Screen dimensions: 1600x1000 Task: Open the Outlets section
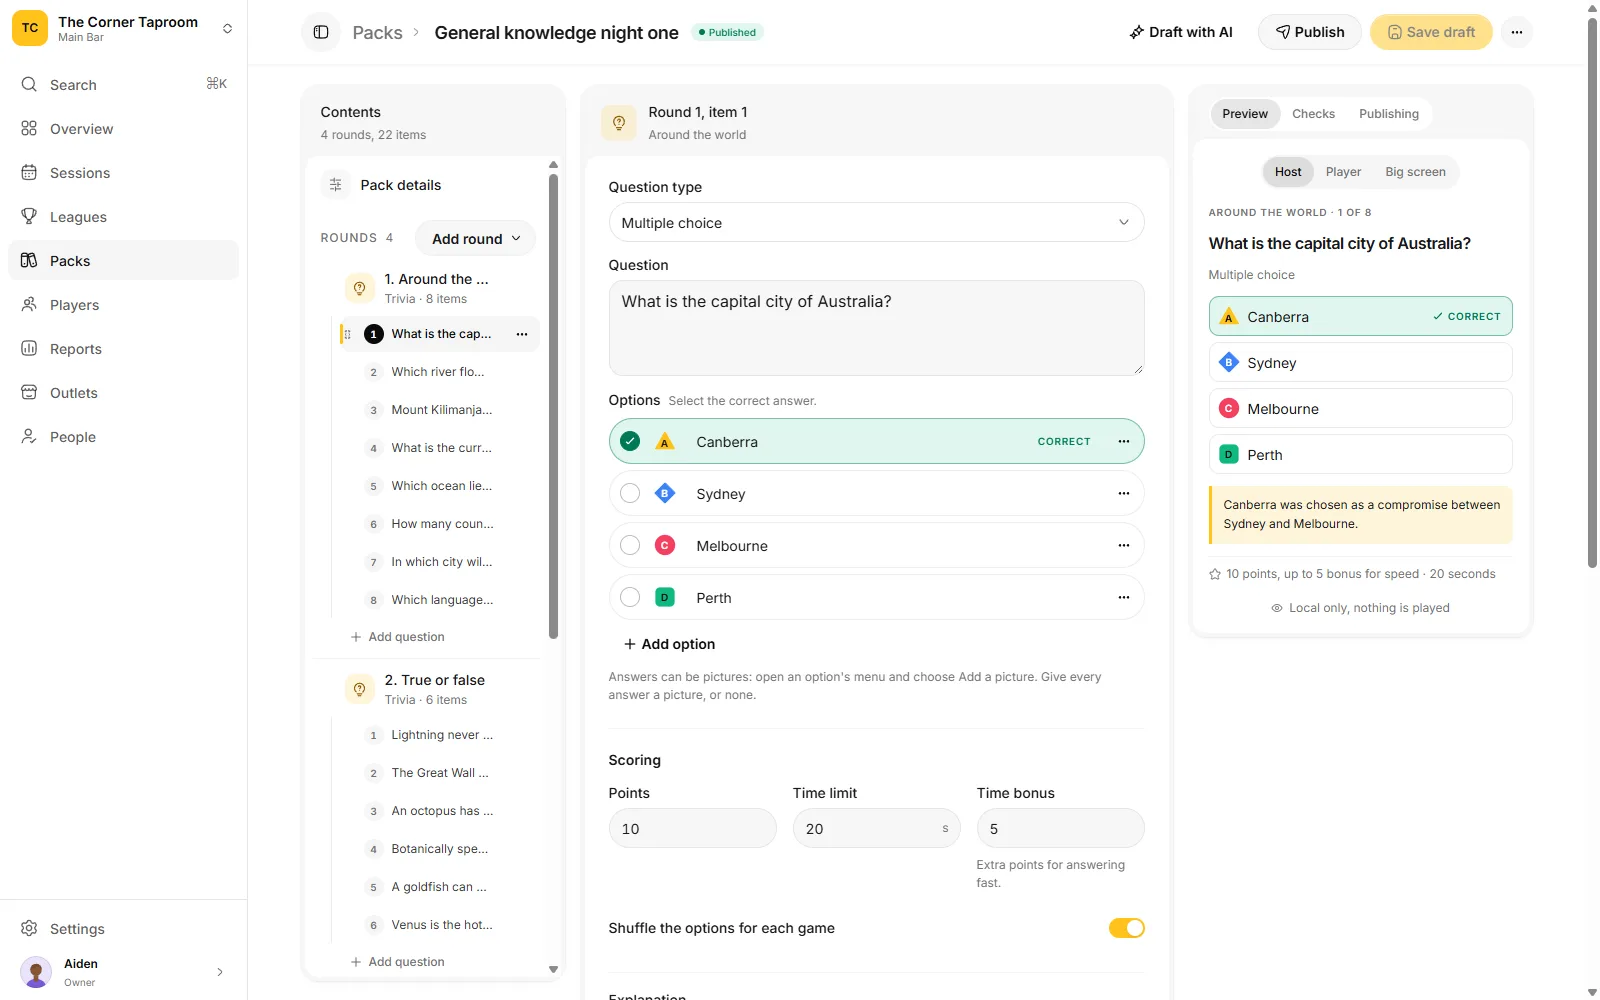pos(123,393)
